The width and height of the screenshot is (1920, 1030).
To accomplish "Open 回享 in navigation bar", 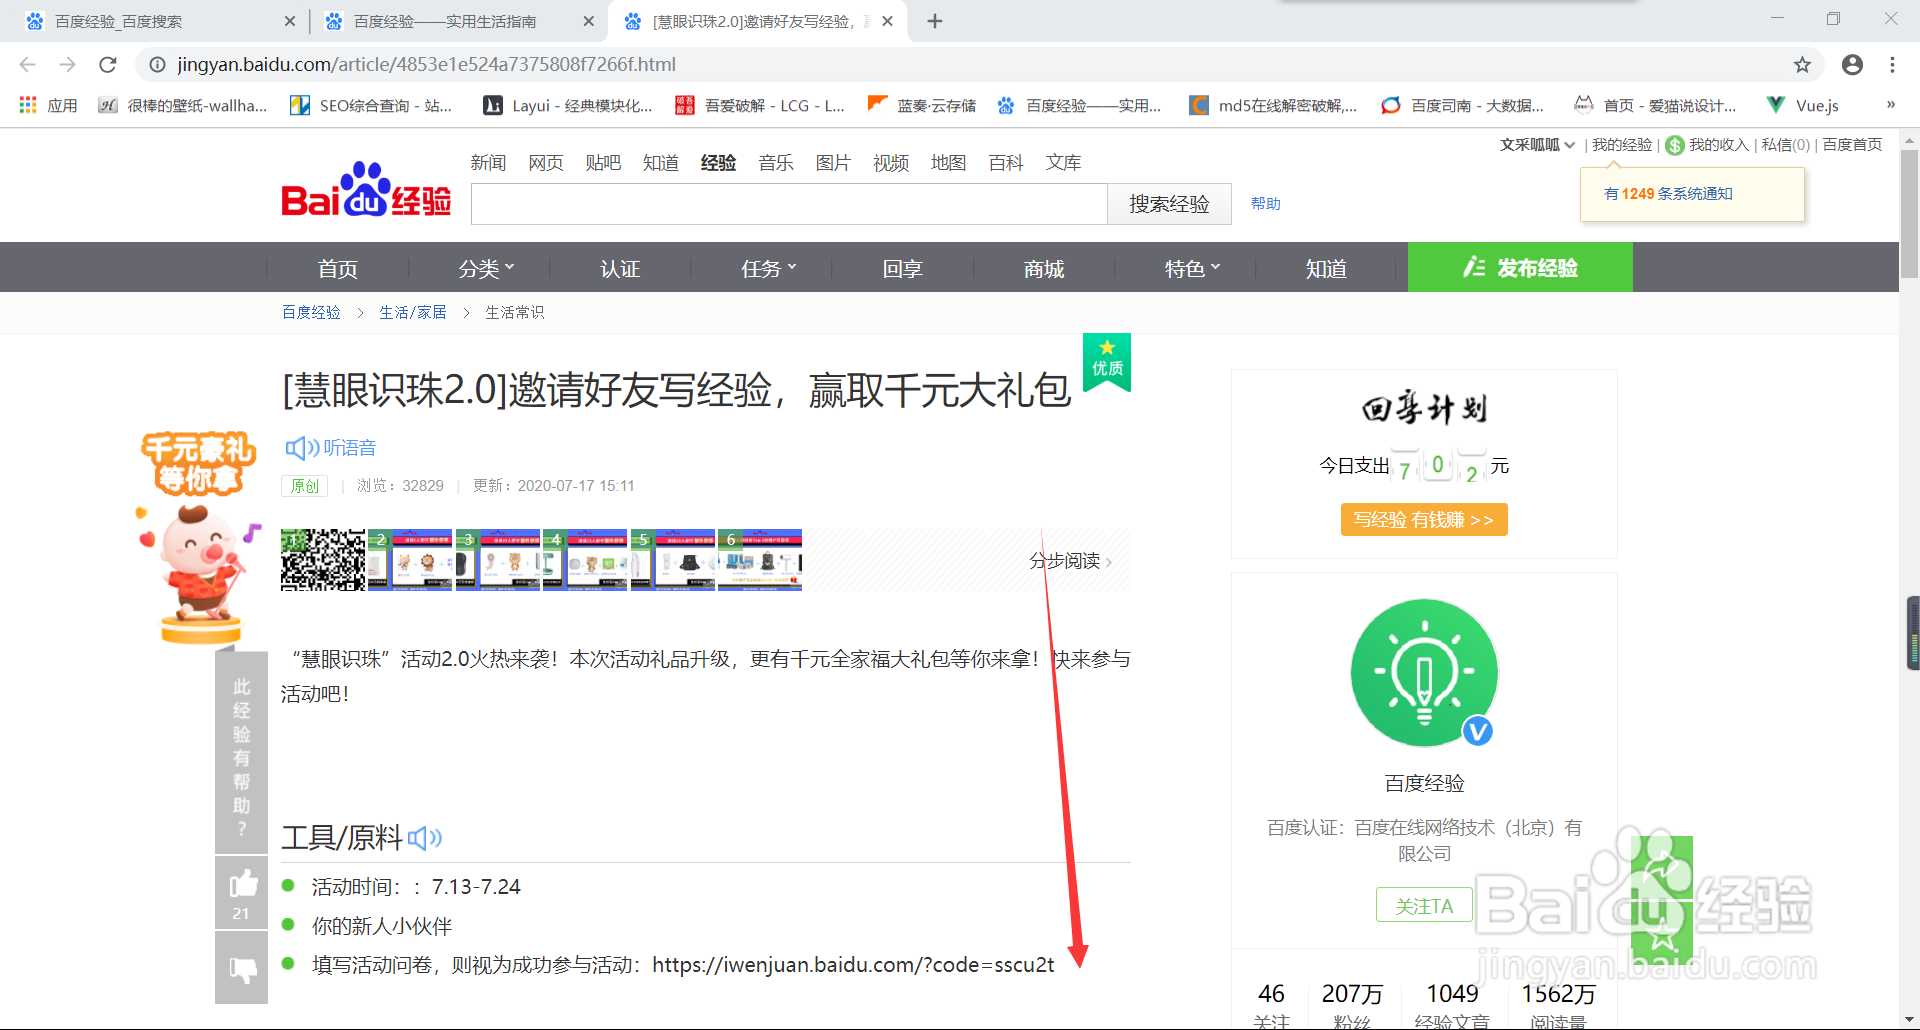I will [902, 268].
